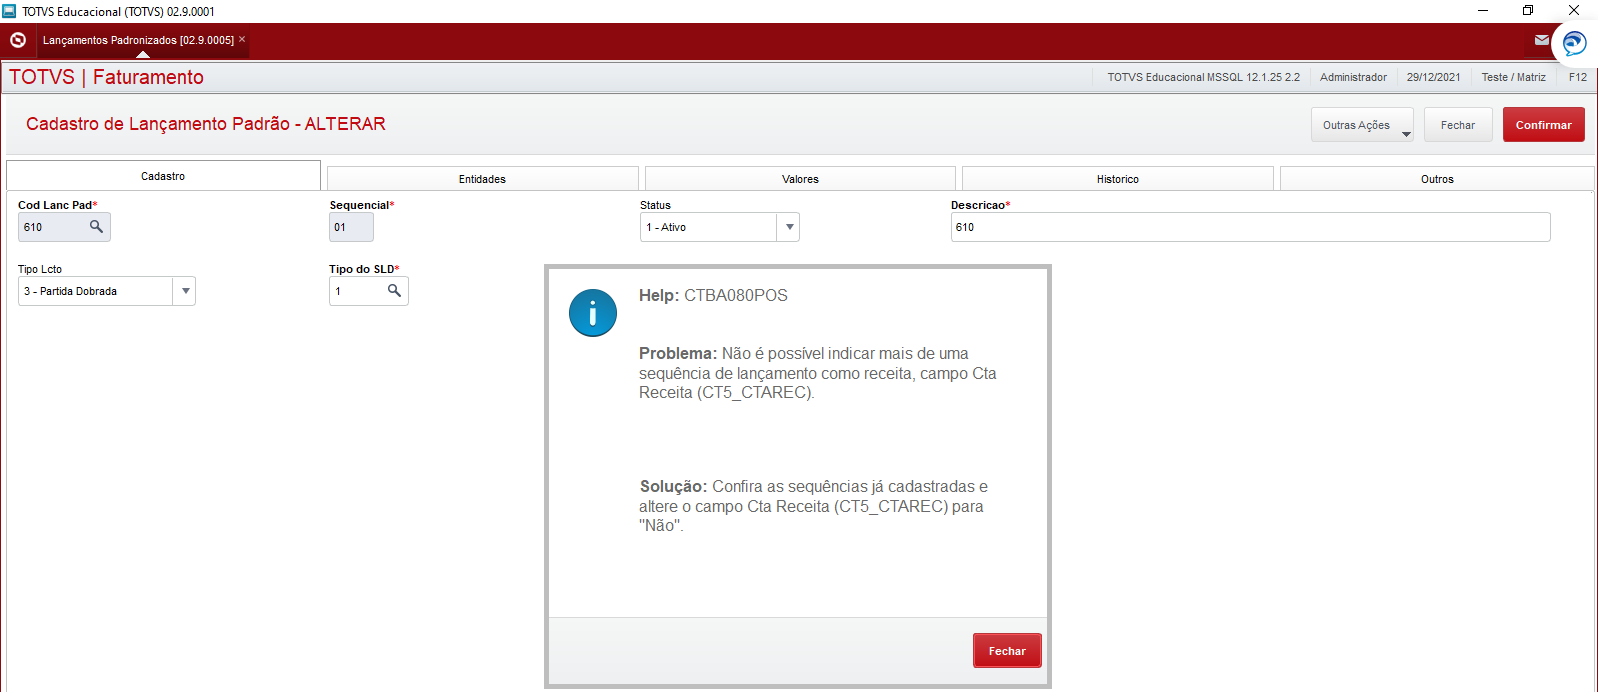Open the Tipo Lcto dropdown arrow
This screenshot has height=692, width=1598.
click(185, 291)
